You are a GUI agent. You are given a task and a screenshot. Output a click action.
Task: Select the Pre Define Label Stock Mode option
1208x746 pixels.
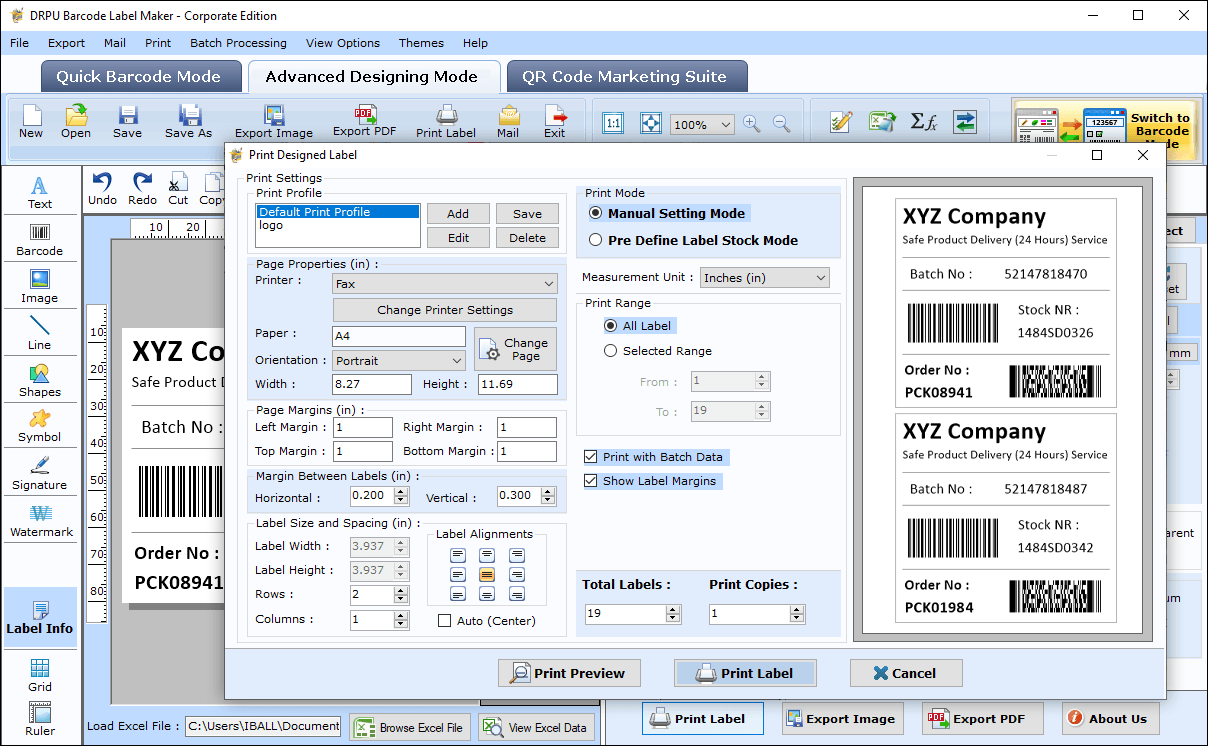pyautogui.click(x=596, y=240)
